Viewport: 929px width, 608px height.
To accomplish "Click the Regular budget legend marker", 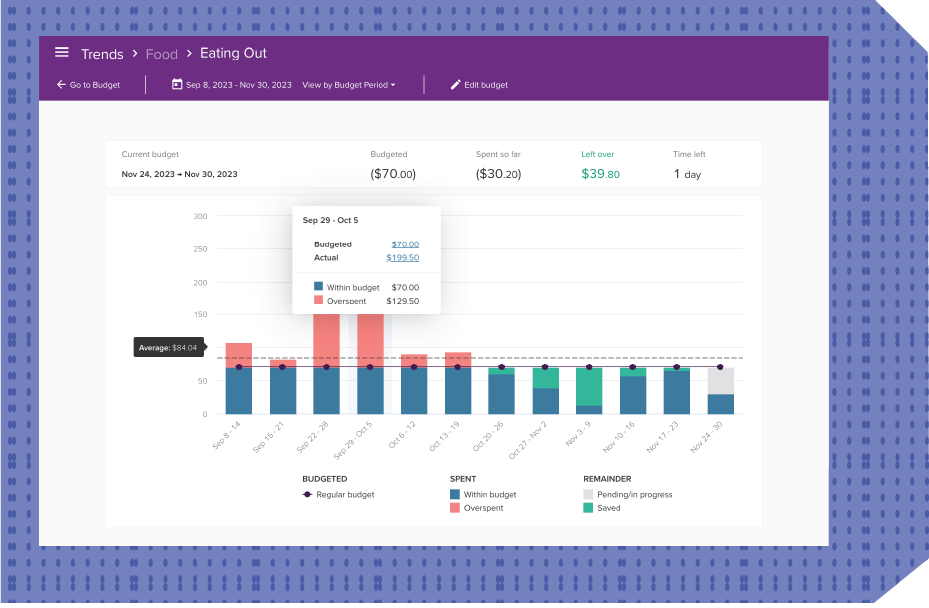I will [307, 494].
